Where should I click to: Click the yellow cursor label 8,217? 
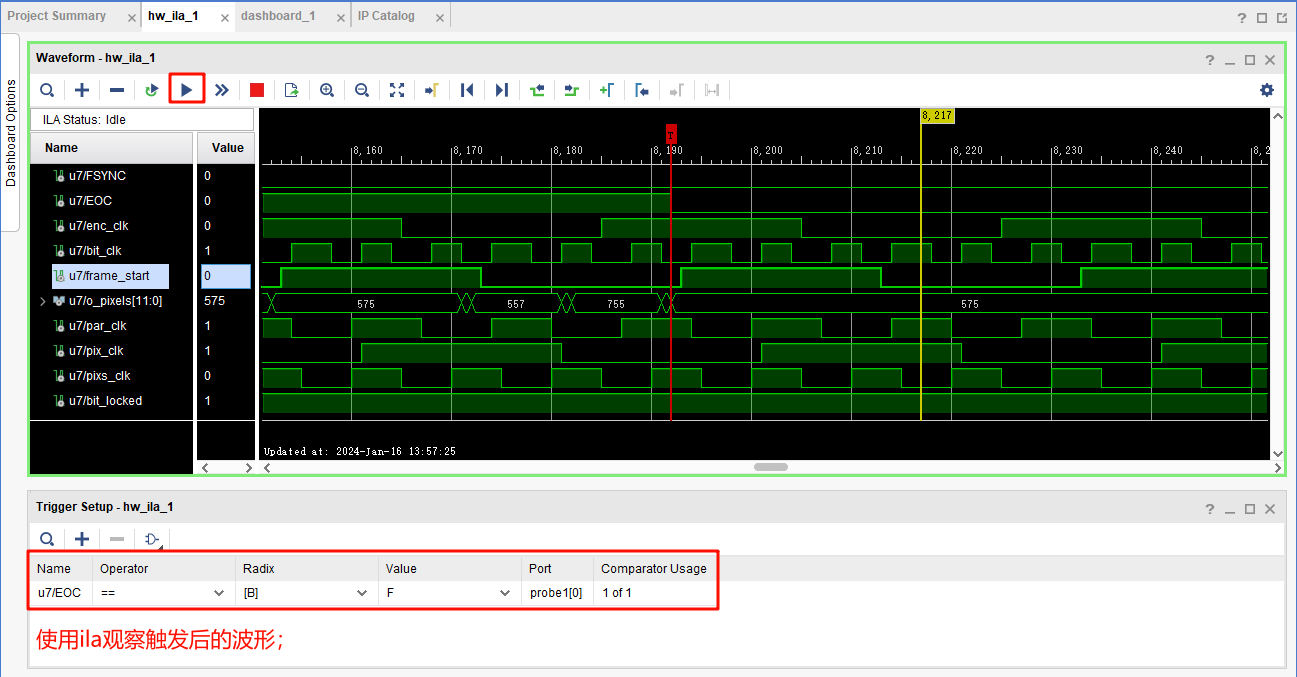click(937, 116)
